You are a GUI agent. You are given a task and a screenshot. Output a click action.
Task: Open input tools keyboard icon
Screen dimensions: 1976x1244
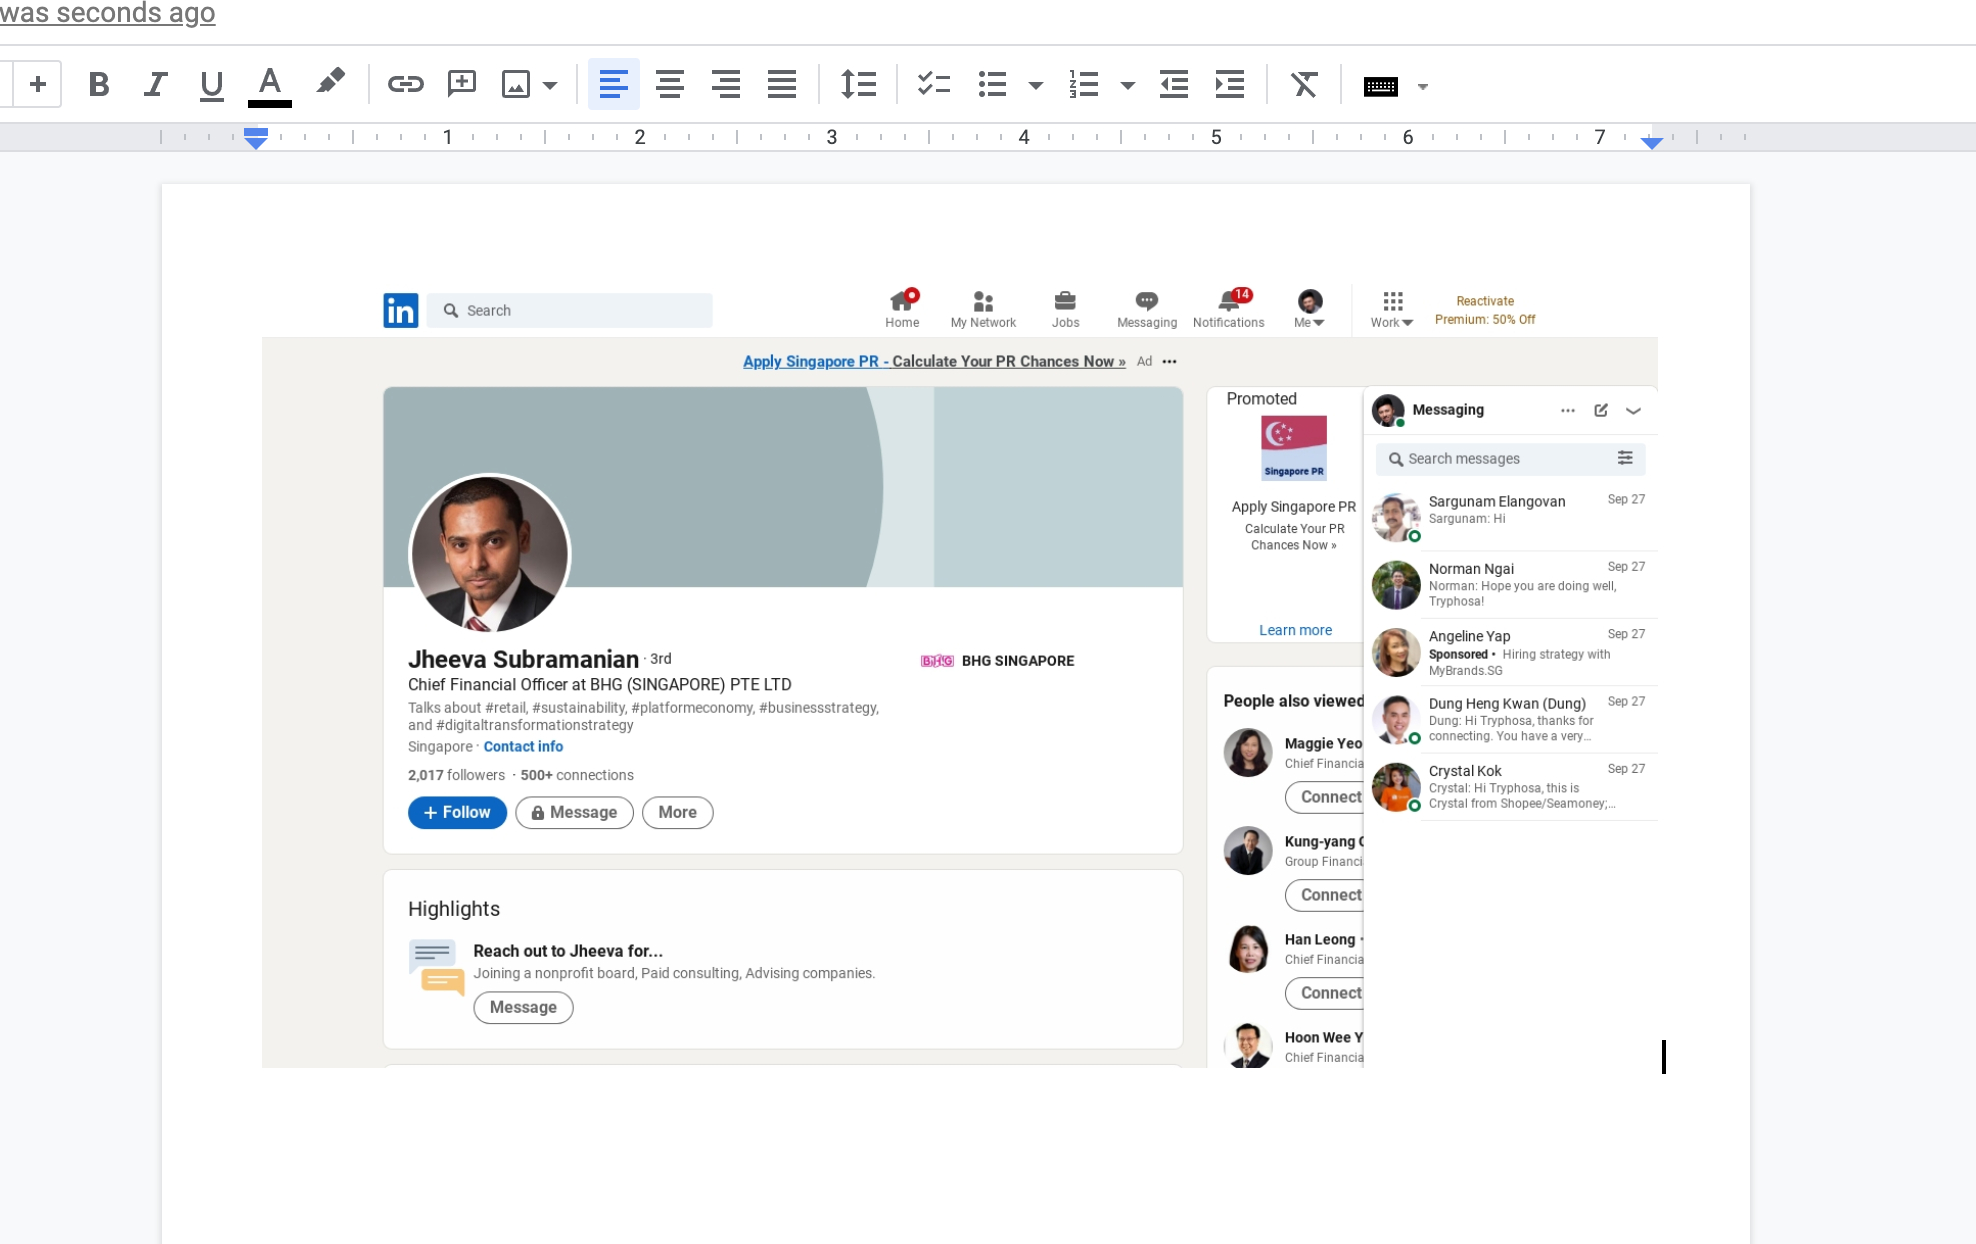(x=1380, y=87)
